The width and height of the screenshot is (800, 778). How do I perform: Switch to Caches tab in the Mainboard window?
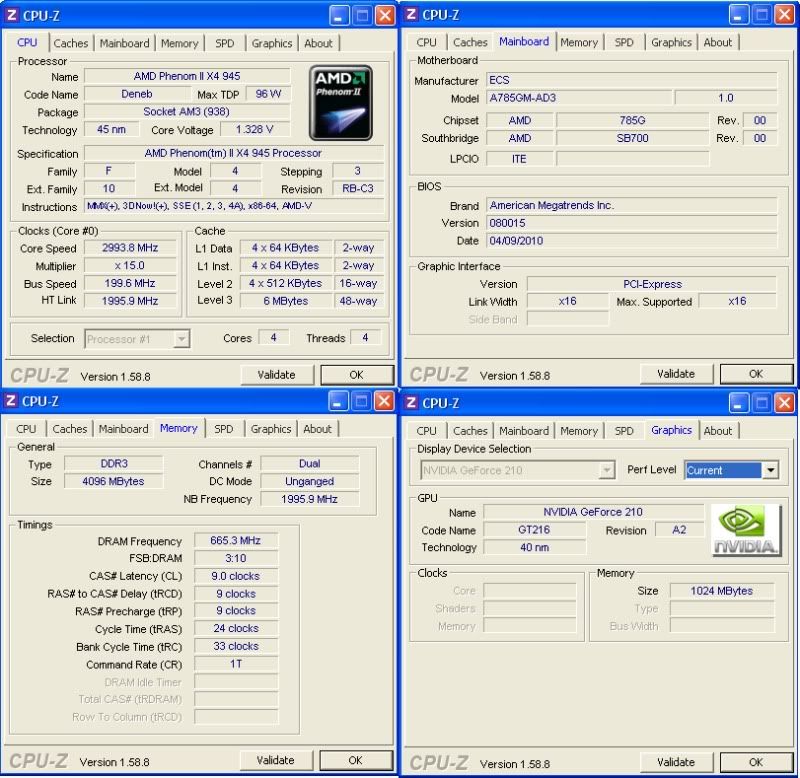point(470,42)
